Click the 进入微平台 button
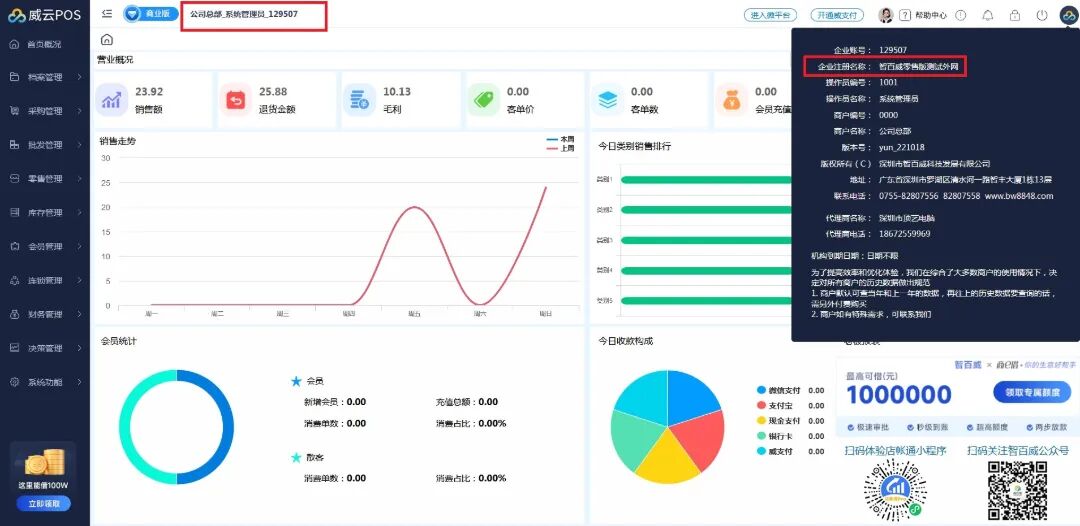Screen dimensions: 1080x526 (771, 15)
